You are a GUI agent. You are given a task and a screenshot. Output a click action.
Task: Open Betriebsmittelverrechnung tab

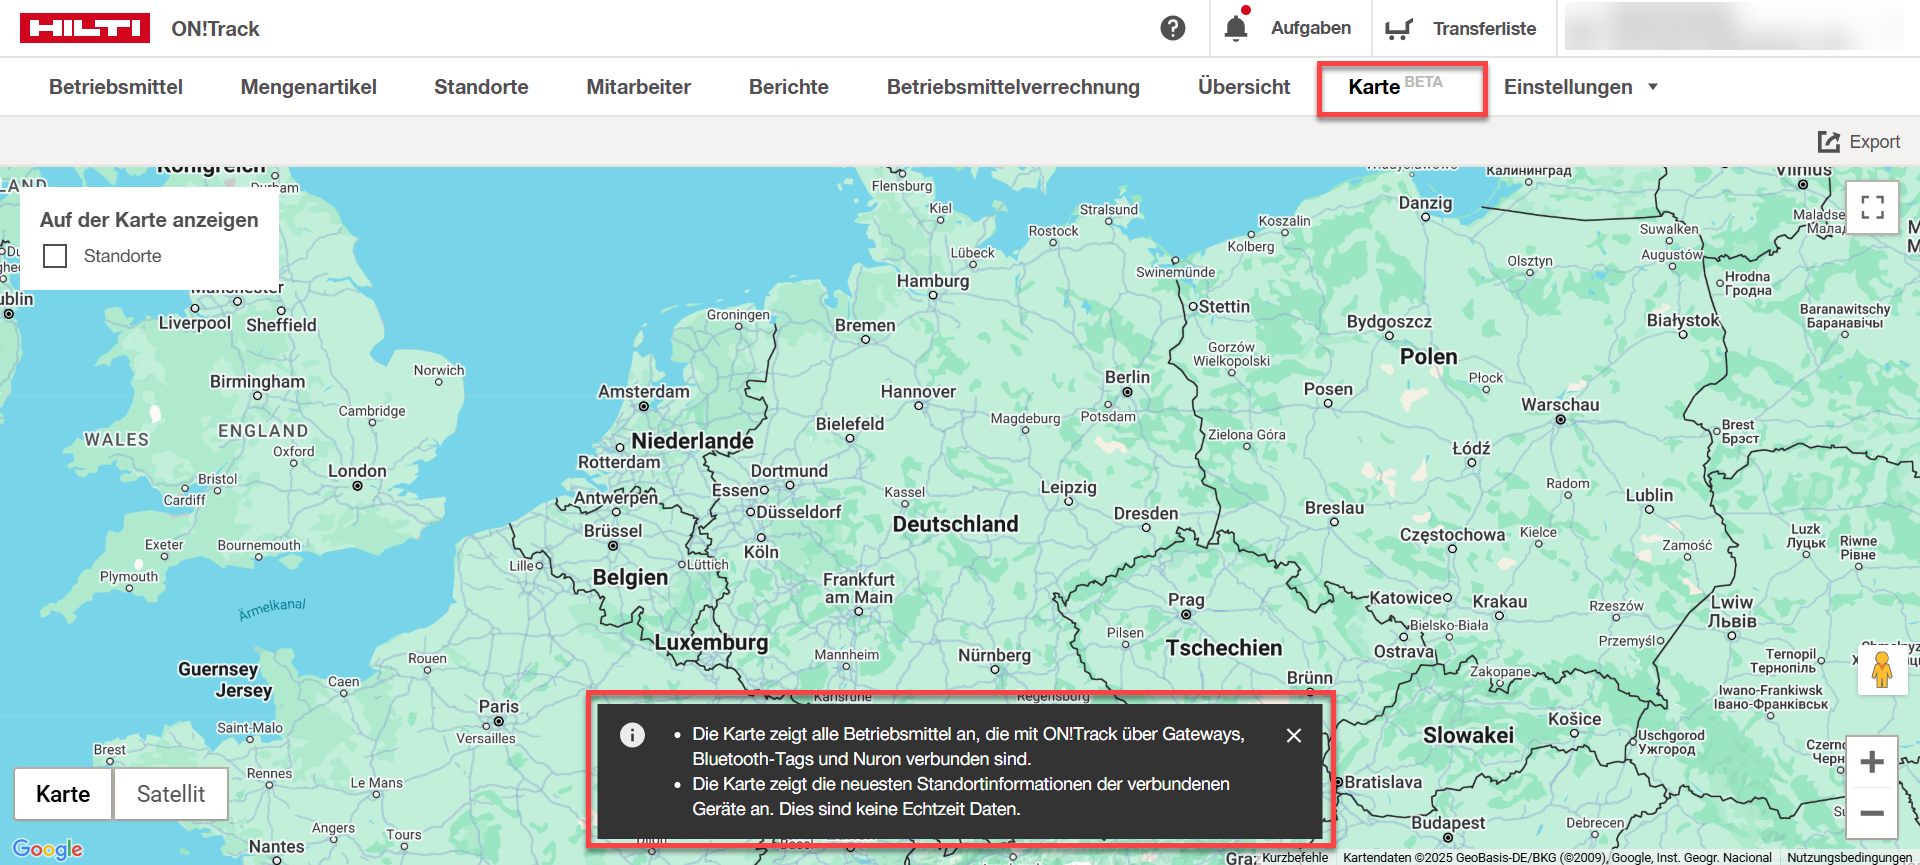(1013, 87)
